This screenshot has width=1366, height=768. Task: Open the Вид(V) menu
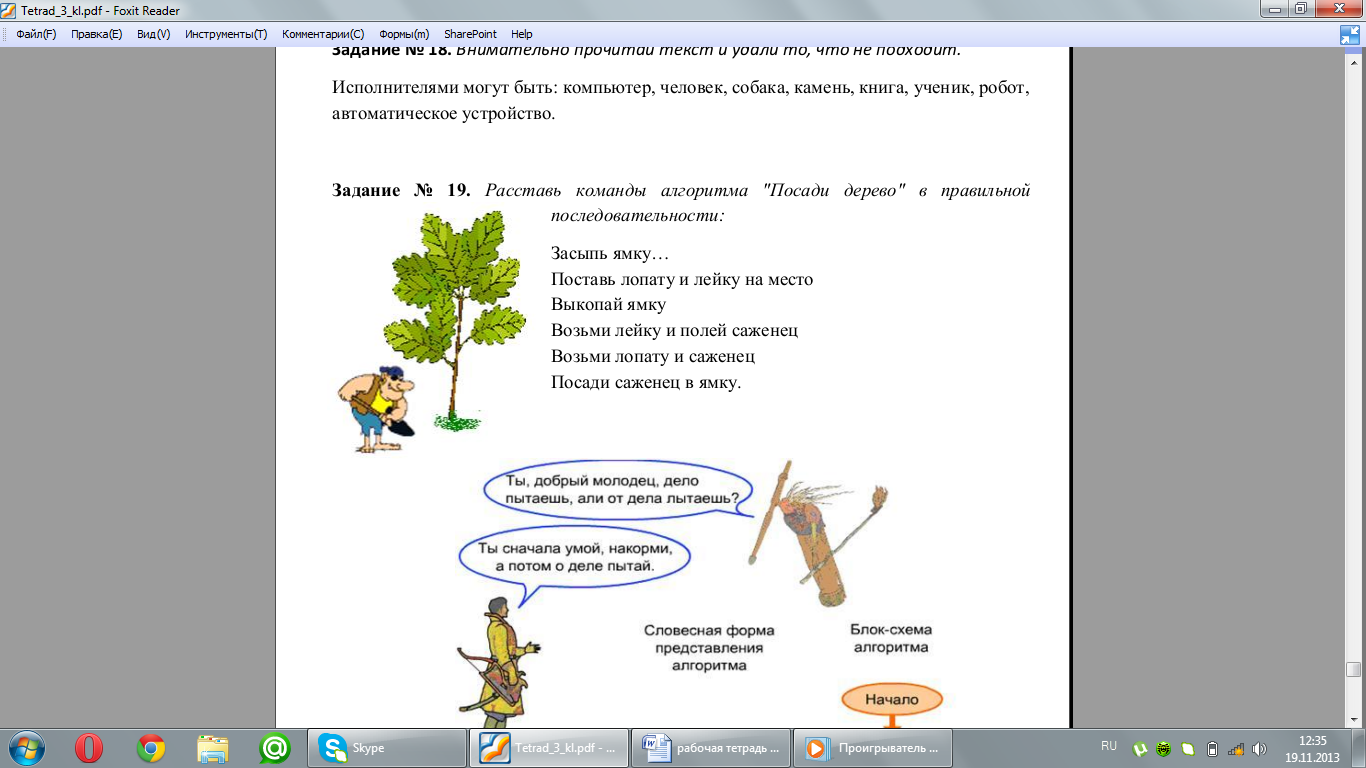click(153, 34)
